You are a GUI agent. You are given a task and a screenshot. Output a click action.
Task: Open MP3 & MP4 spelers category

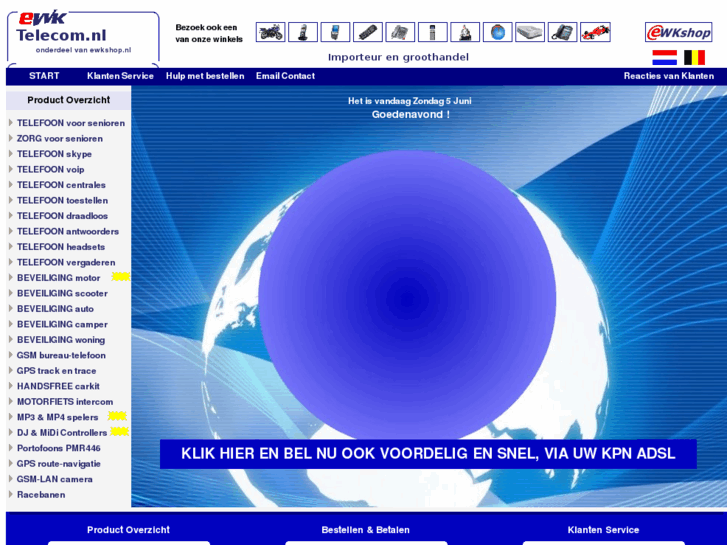57,417
